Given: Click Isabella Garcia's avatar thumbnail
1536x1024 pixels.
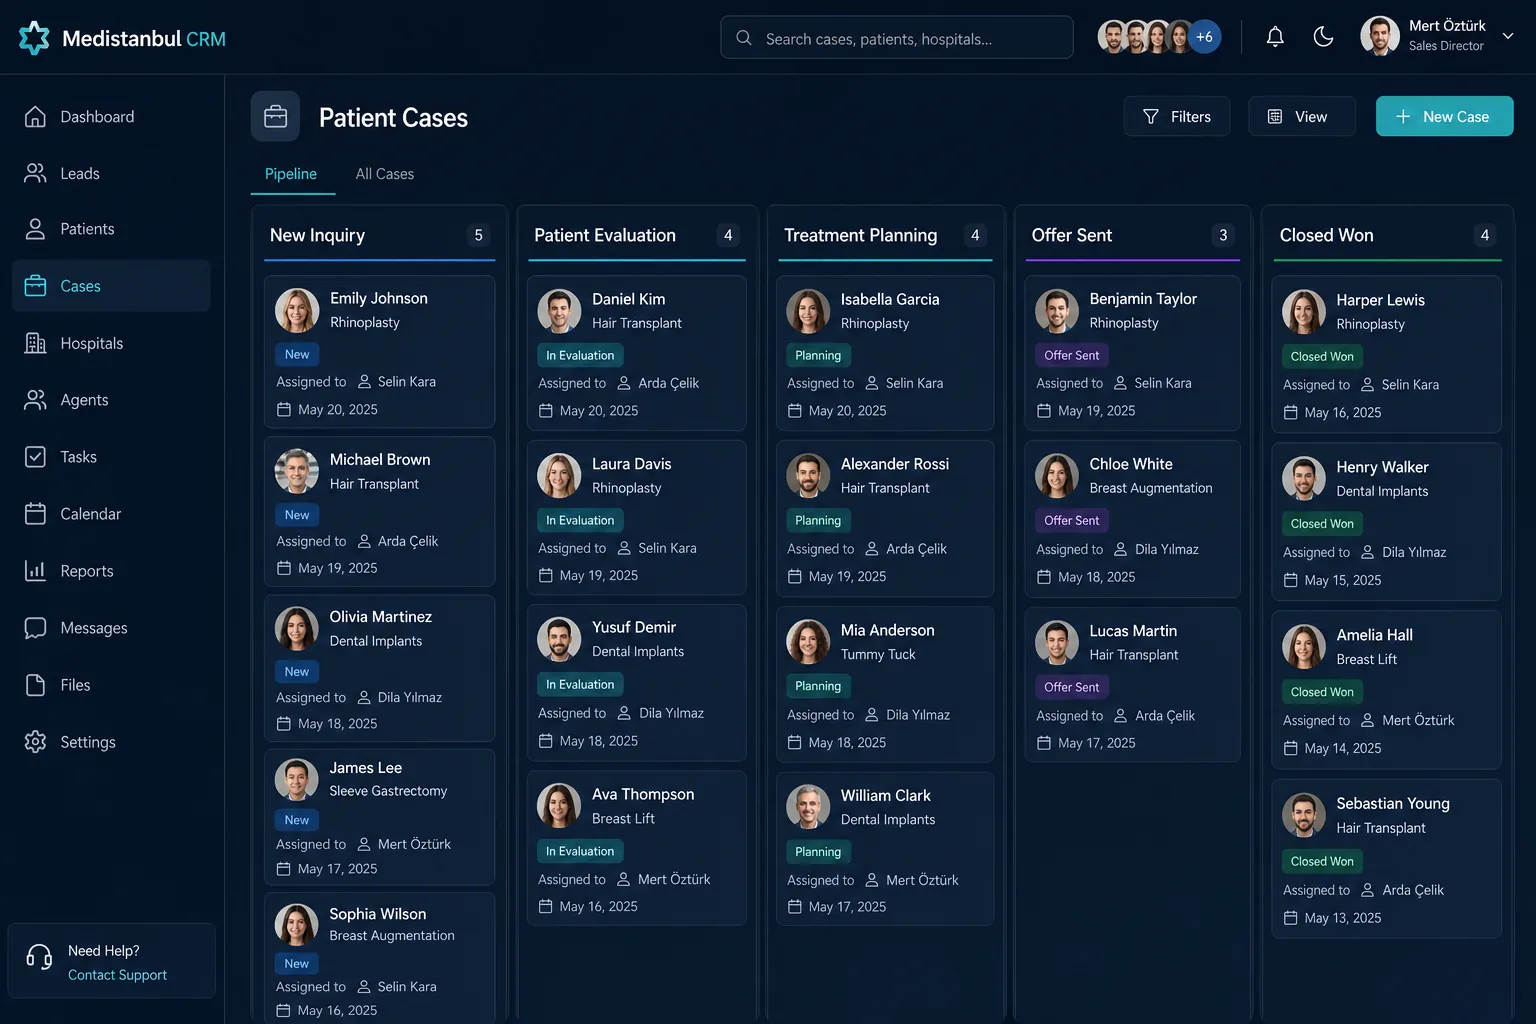Looking at the screenshot, I should click(x=808, y=311).
